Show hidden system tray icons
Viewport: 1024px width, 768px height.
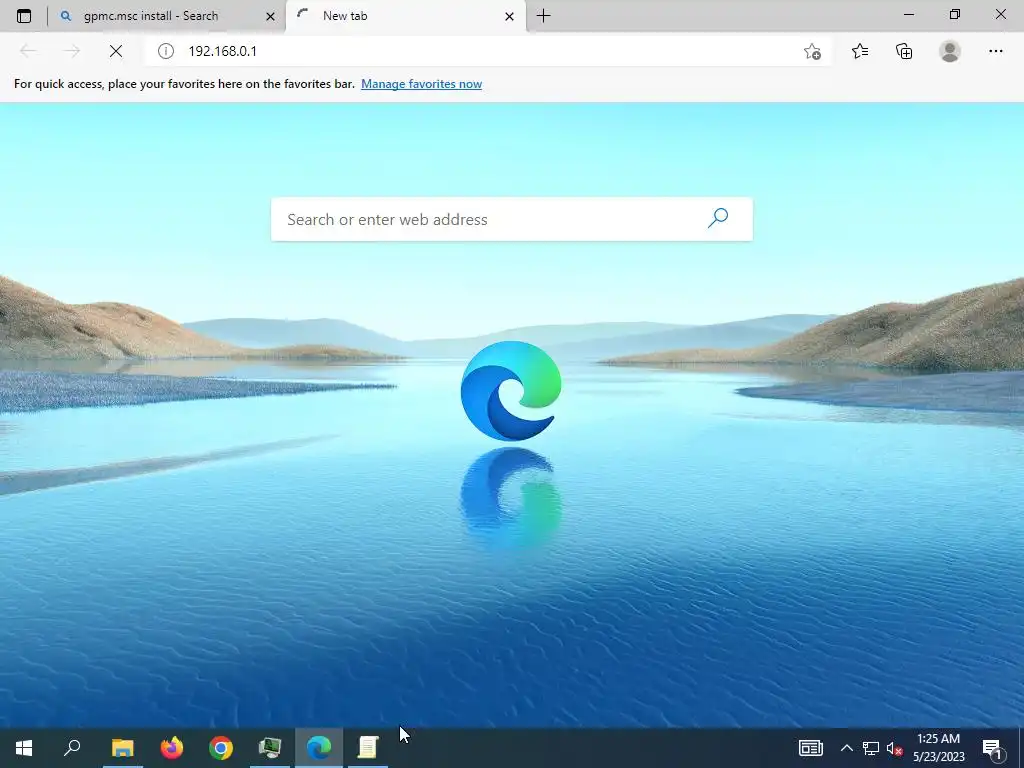click(846, 748)
